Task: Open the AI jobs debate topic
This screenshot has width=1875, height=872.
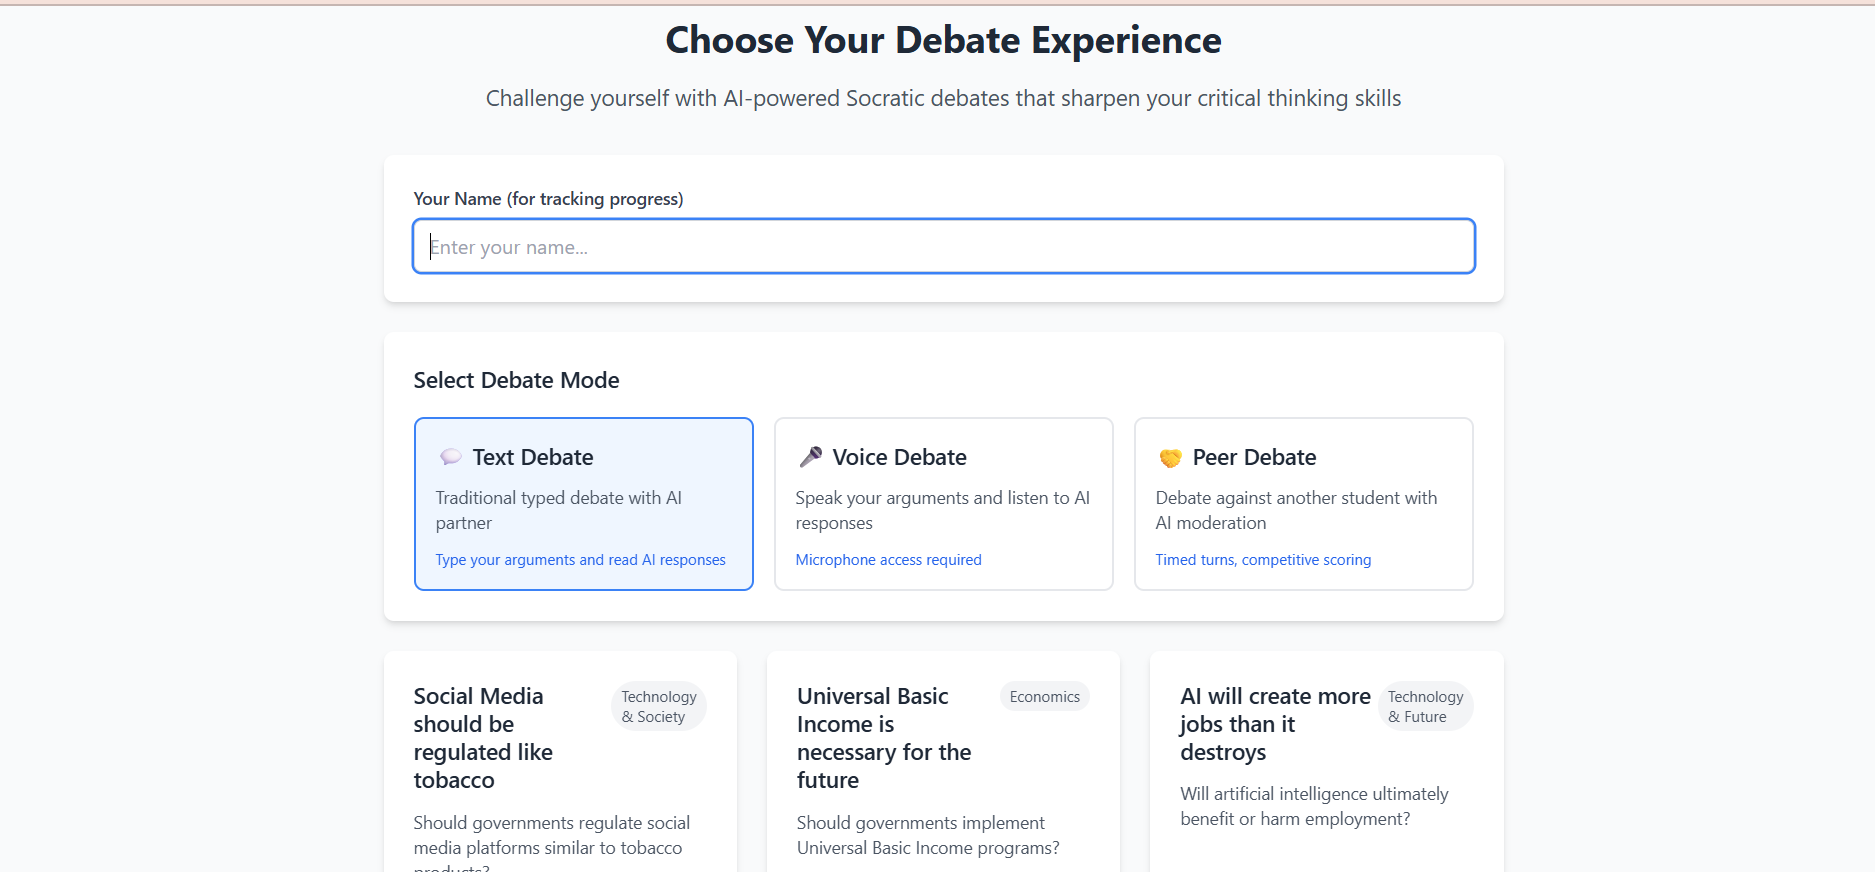Action: click(x=1275, y=724)
